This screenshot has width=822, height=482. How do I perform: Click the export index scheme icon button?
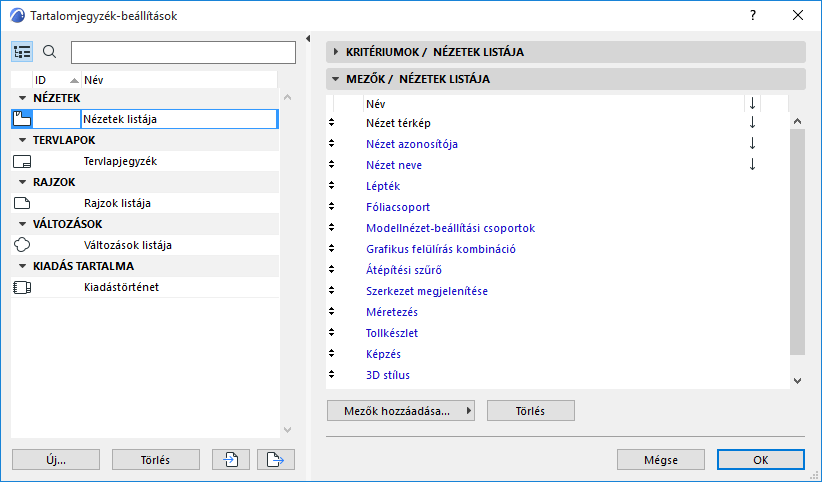tap(276, 460)
